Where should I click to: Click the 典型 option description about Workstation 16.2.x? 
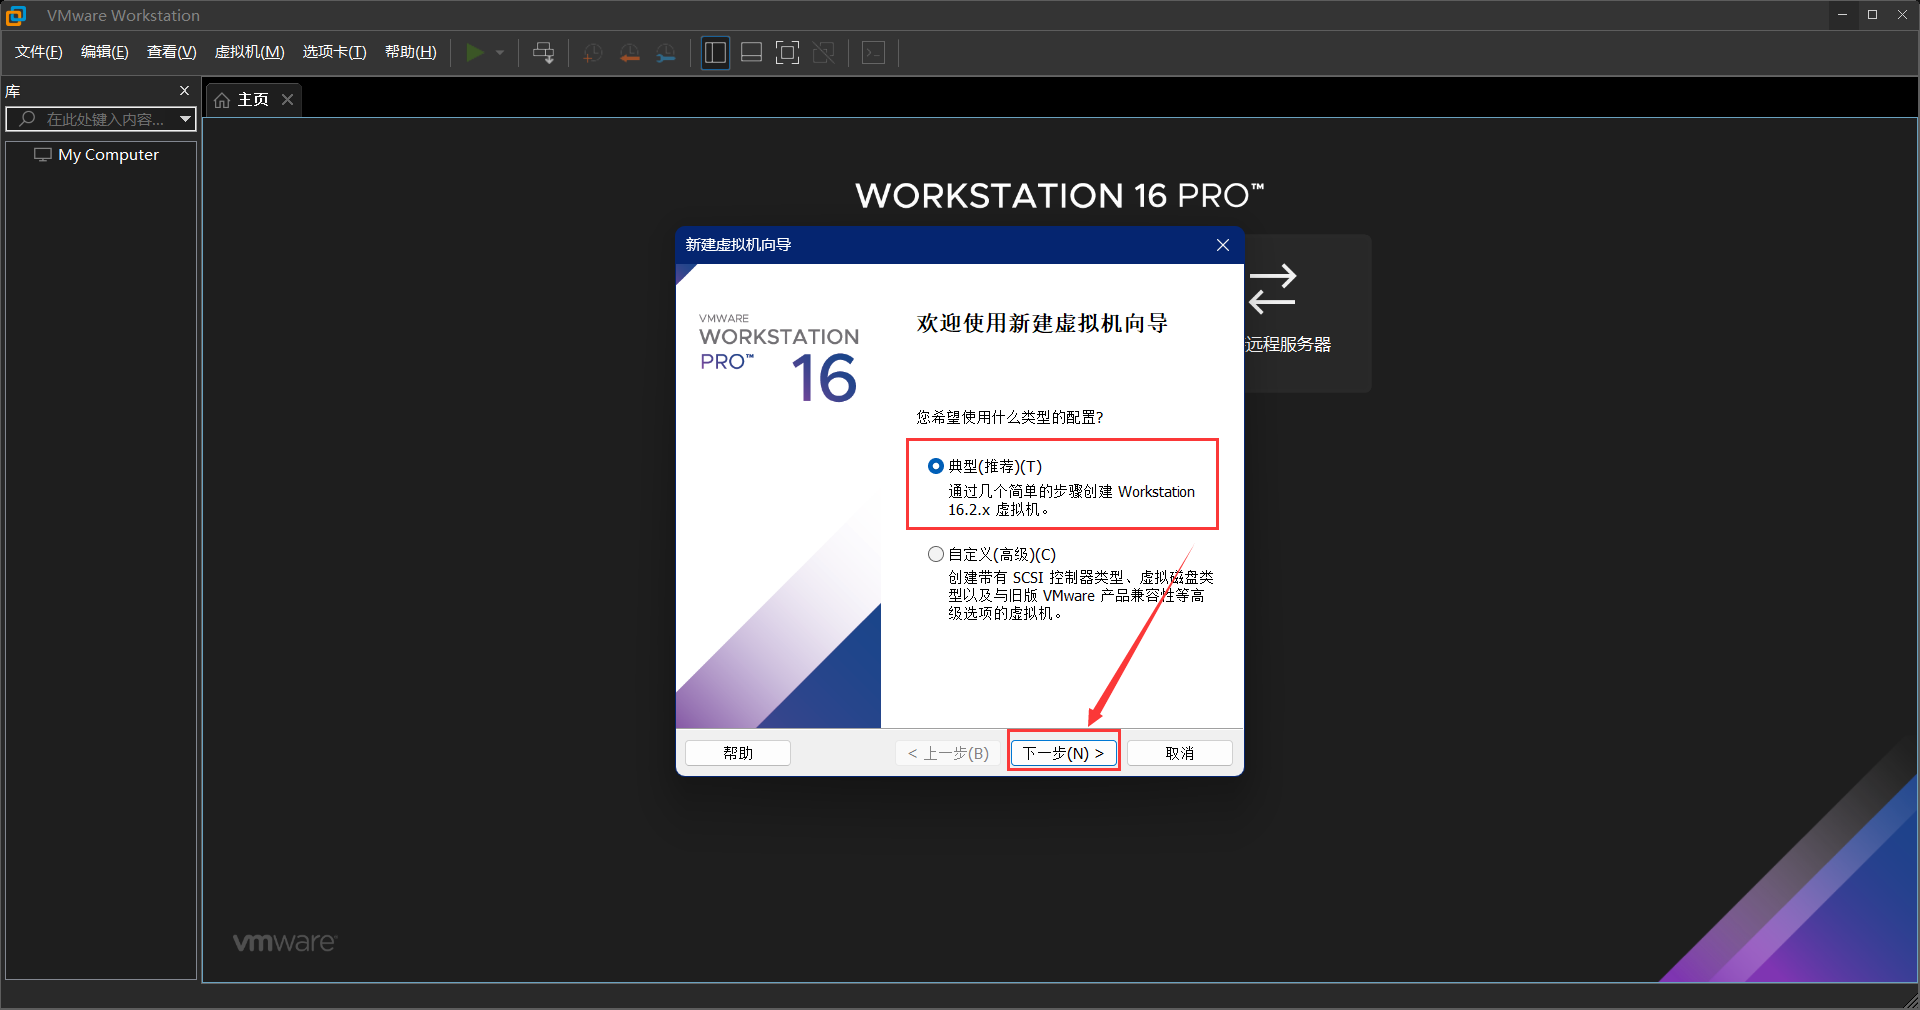[1071, 500]
